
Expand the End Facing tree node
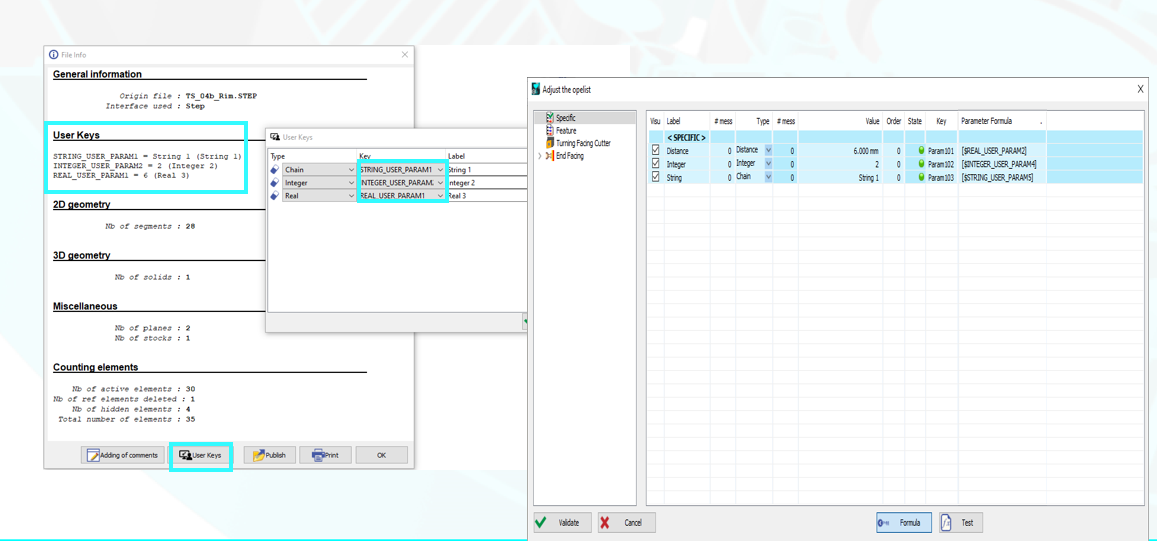pyautogui.click(x=540, y=156)
